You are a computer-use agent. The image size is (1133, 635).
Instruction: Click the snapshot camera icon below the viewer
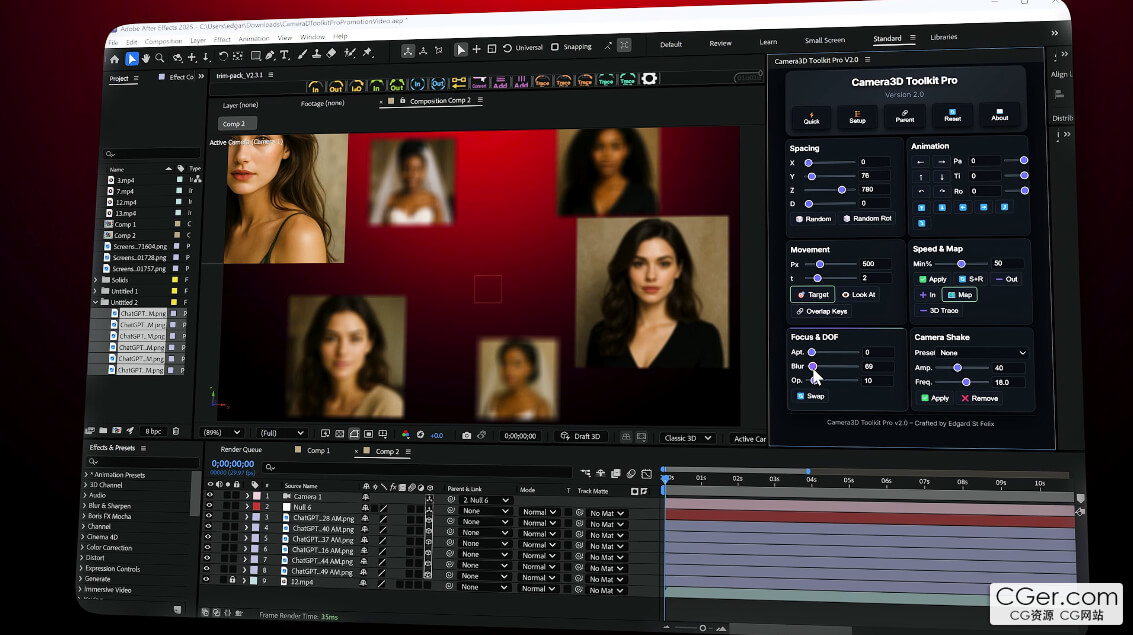466,435
